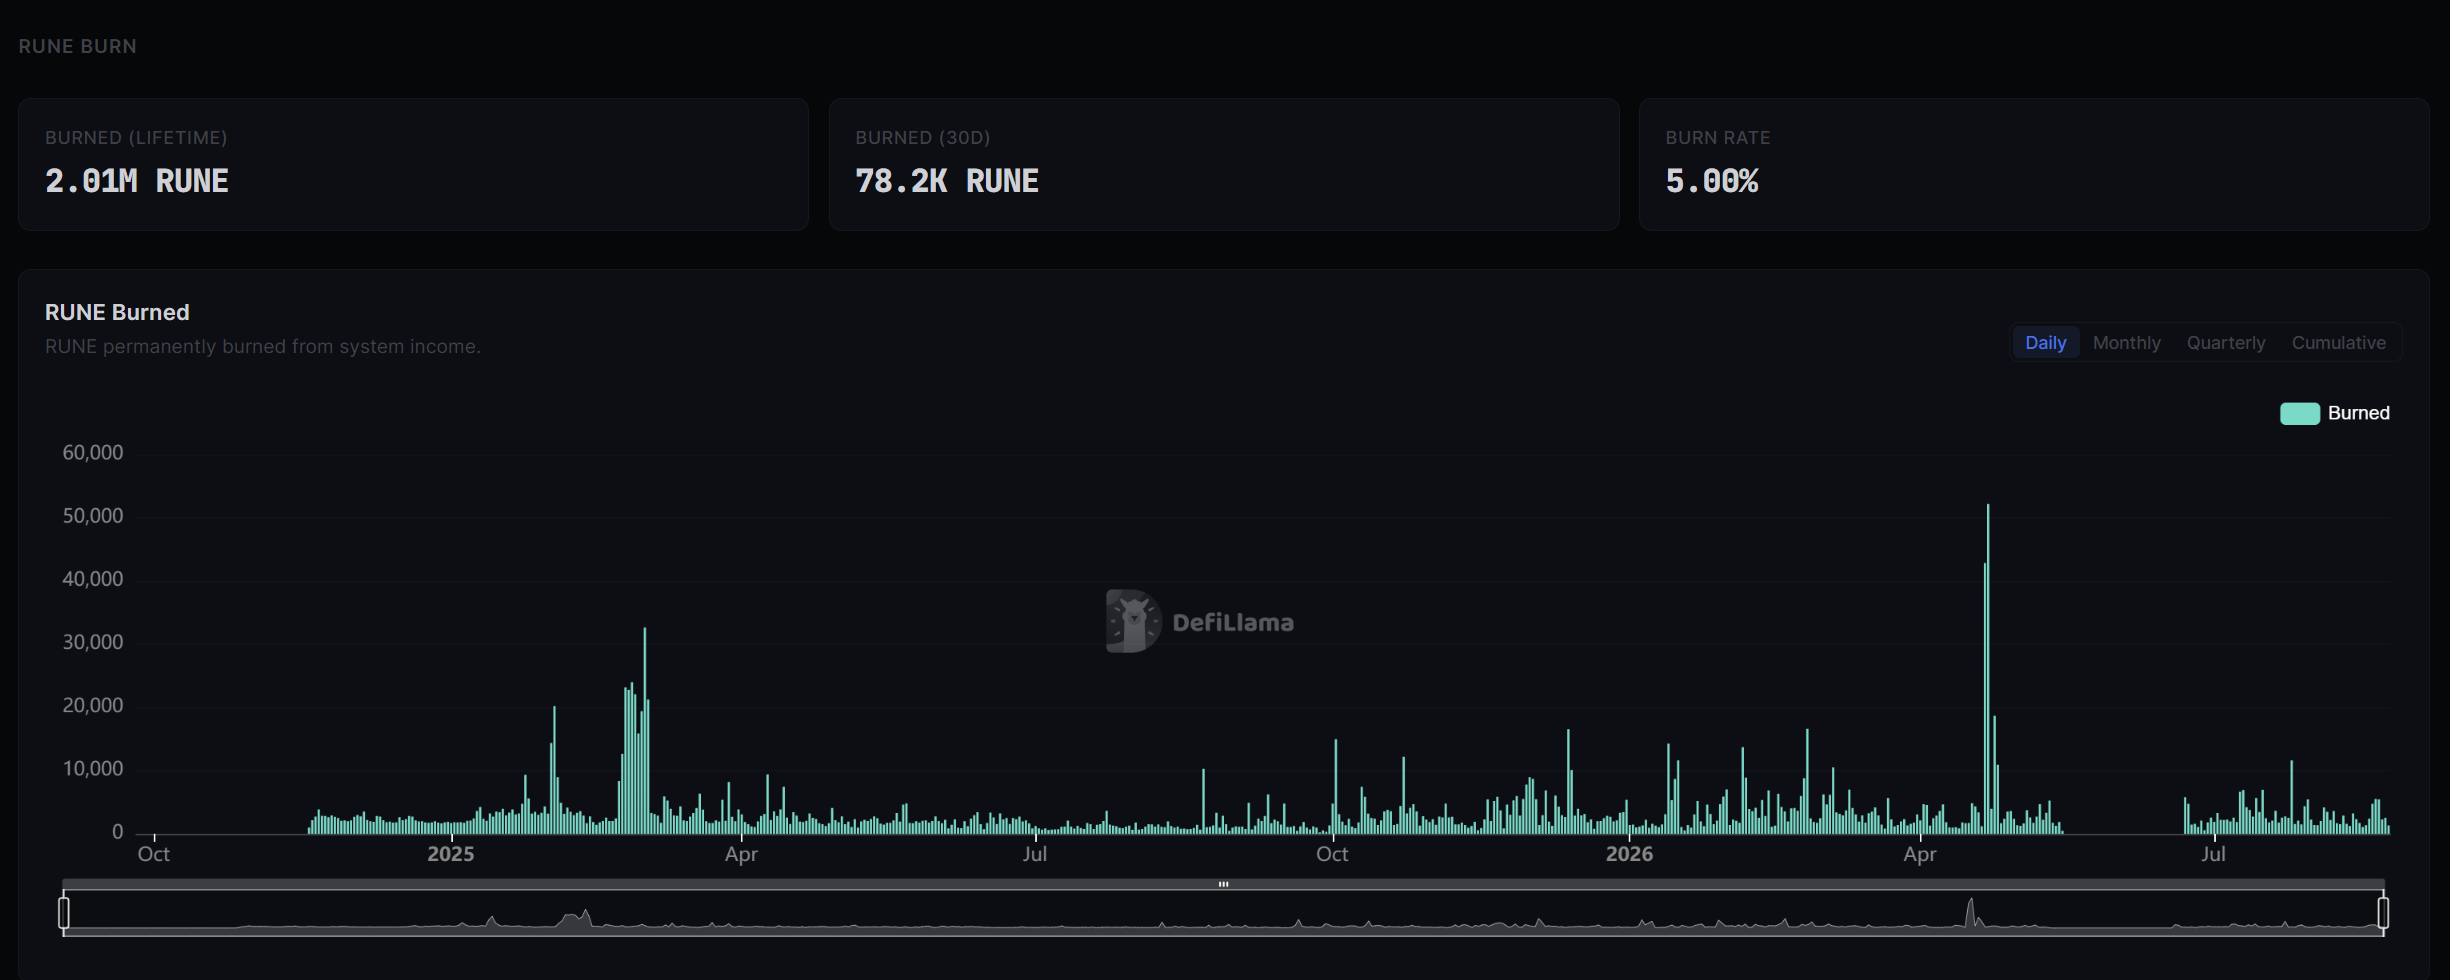Image resolution: width=2450 pixels, height=980 pixels.
Task: Click the 40,000 y-axis label
Action: (93, 579)
